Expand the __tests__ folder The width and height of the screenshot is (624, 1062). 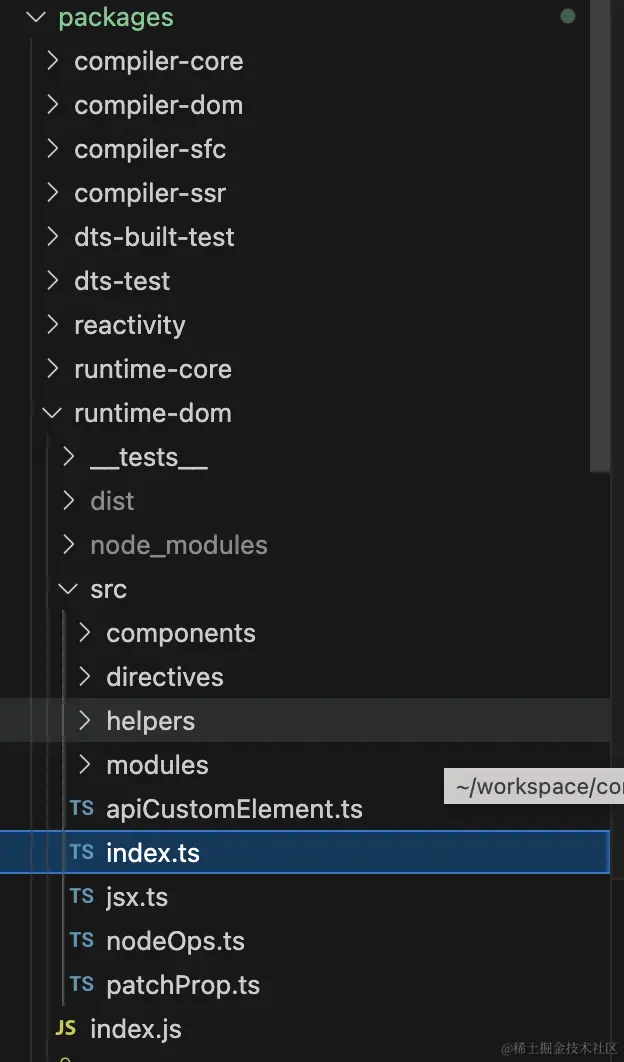pos(68,457)
